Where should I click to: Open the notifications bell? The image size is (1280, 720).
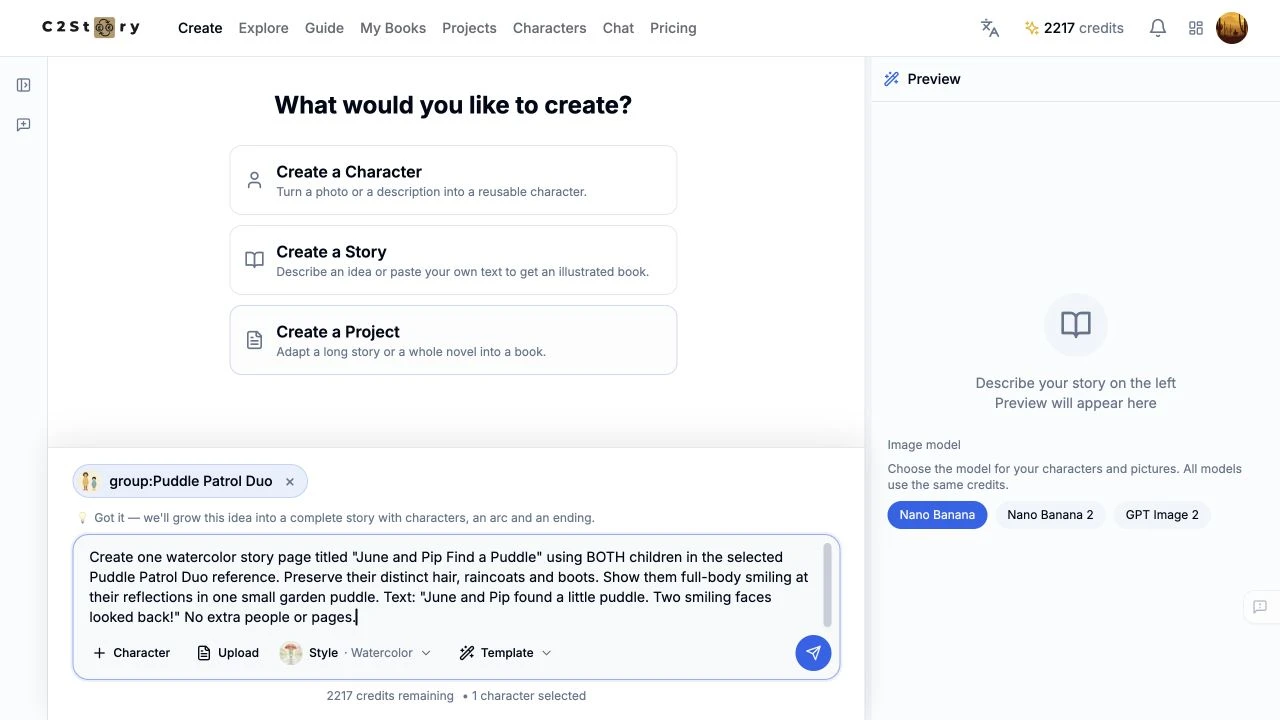1158,28
